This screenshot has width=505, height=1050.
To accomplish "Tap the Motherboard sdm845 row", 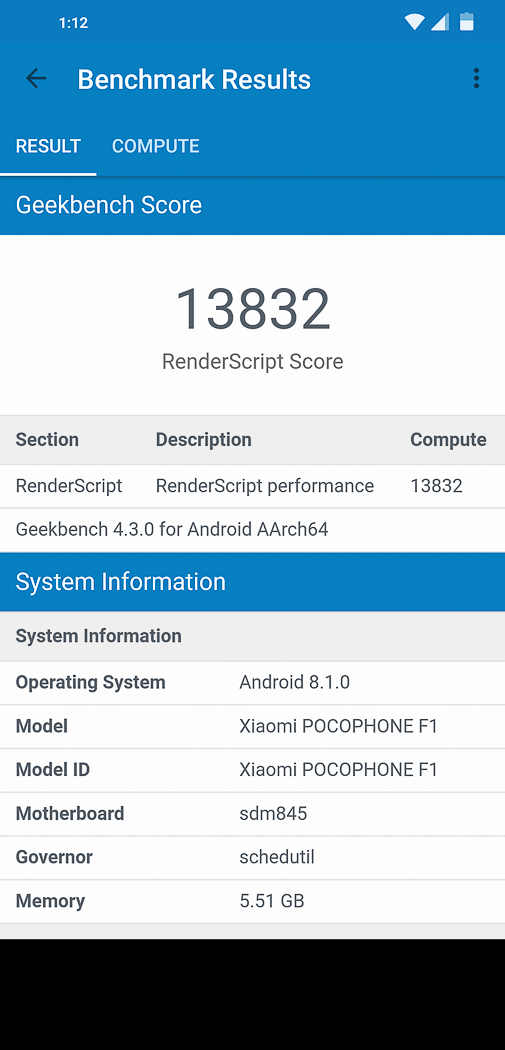I will (x=252, y=814).
